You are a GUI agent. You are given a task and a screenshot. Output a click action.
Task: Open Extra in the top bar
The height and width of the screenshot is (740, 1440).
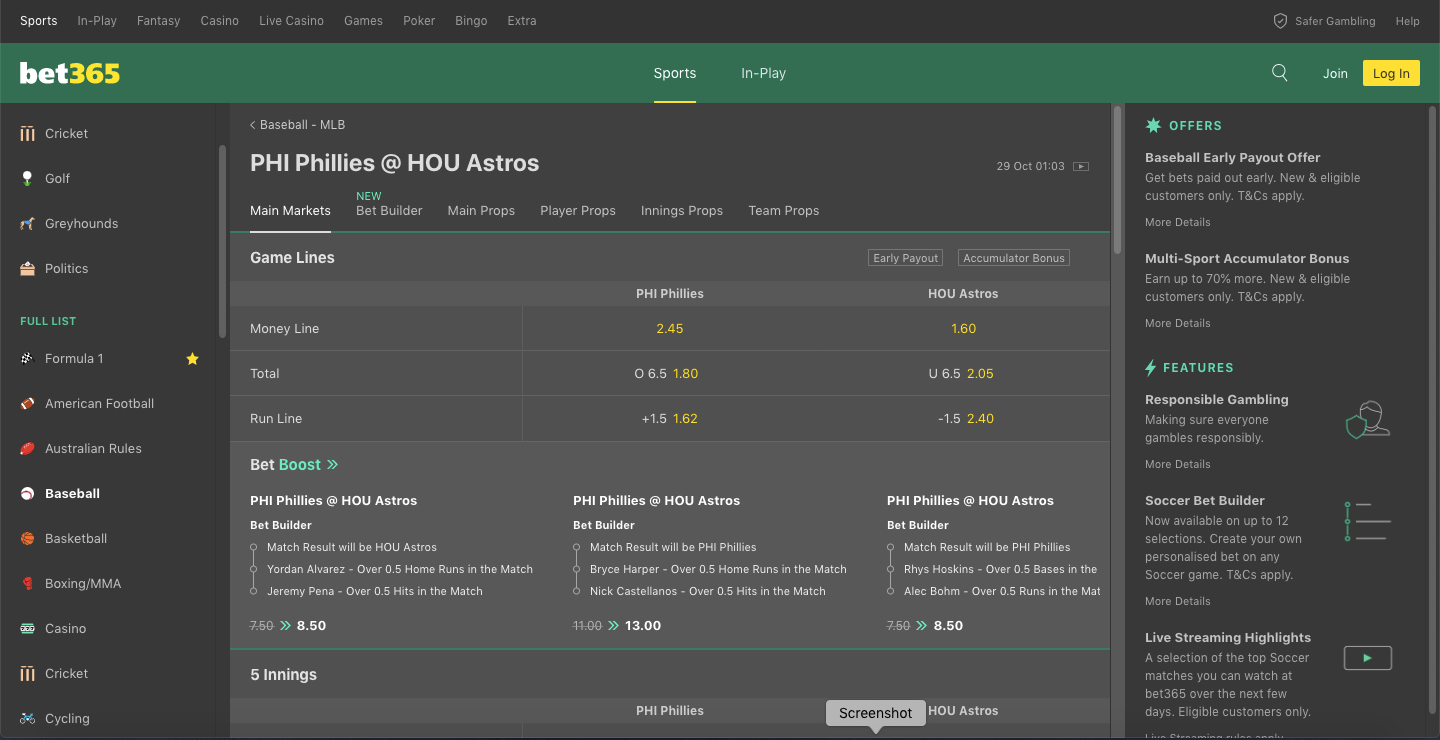[522, 20]
